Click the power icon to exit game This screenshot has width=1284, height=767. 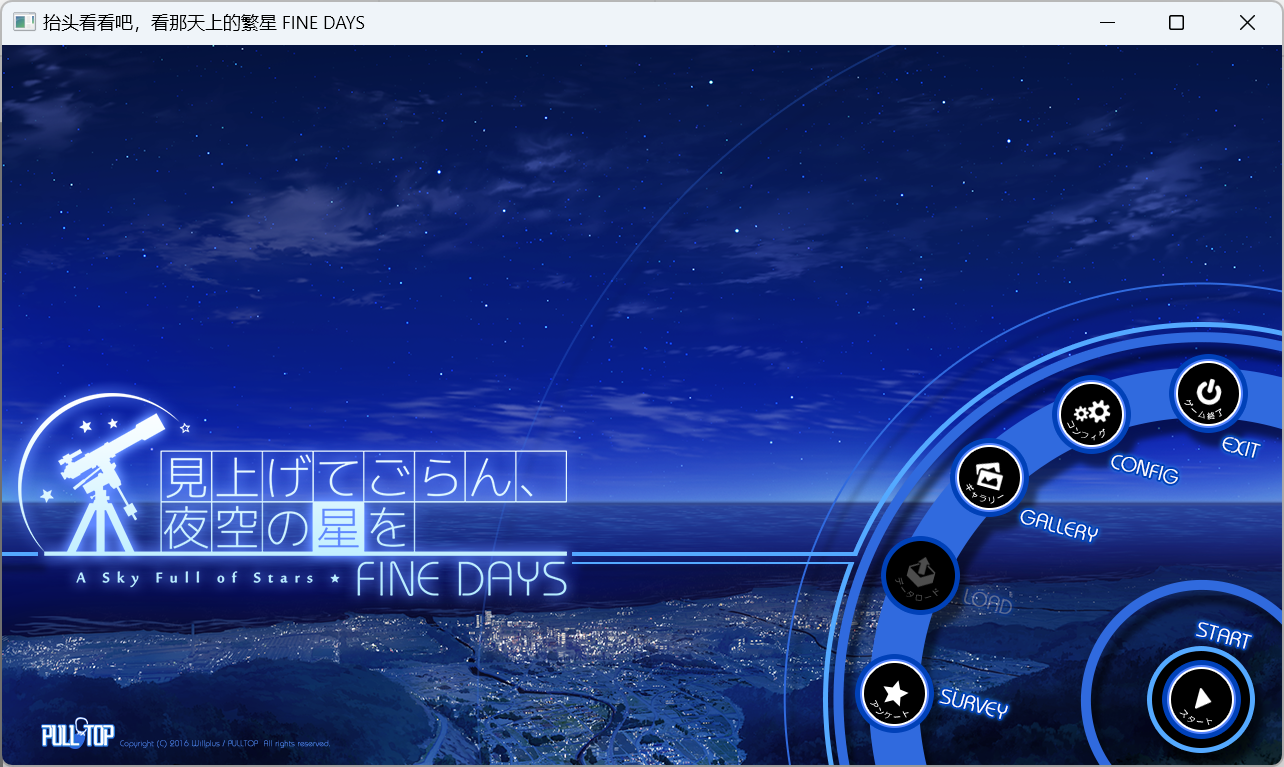coord(1208,393)
